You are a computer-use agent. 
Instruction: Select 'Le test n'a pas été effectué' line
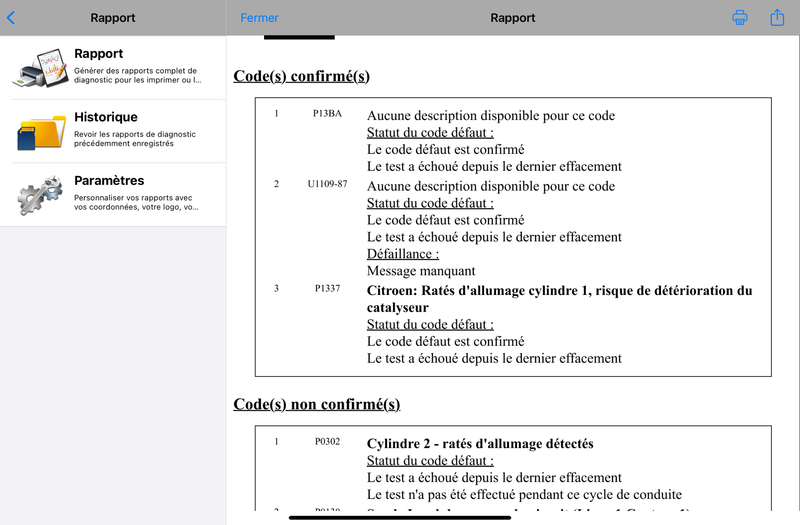click(x=524, y=494)
